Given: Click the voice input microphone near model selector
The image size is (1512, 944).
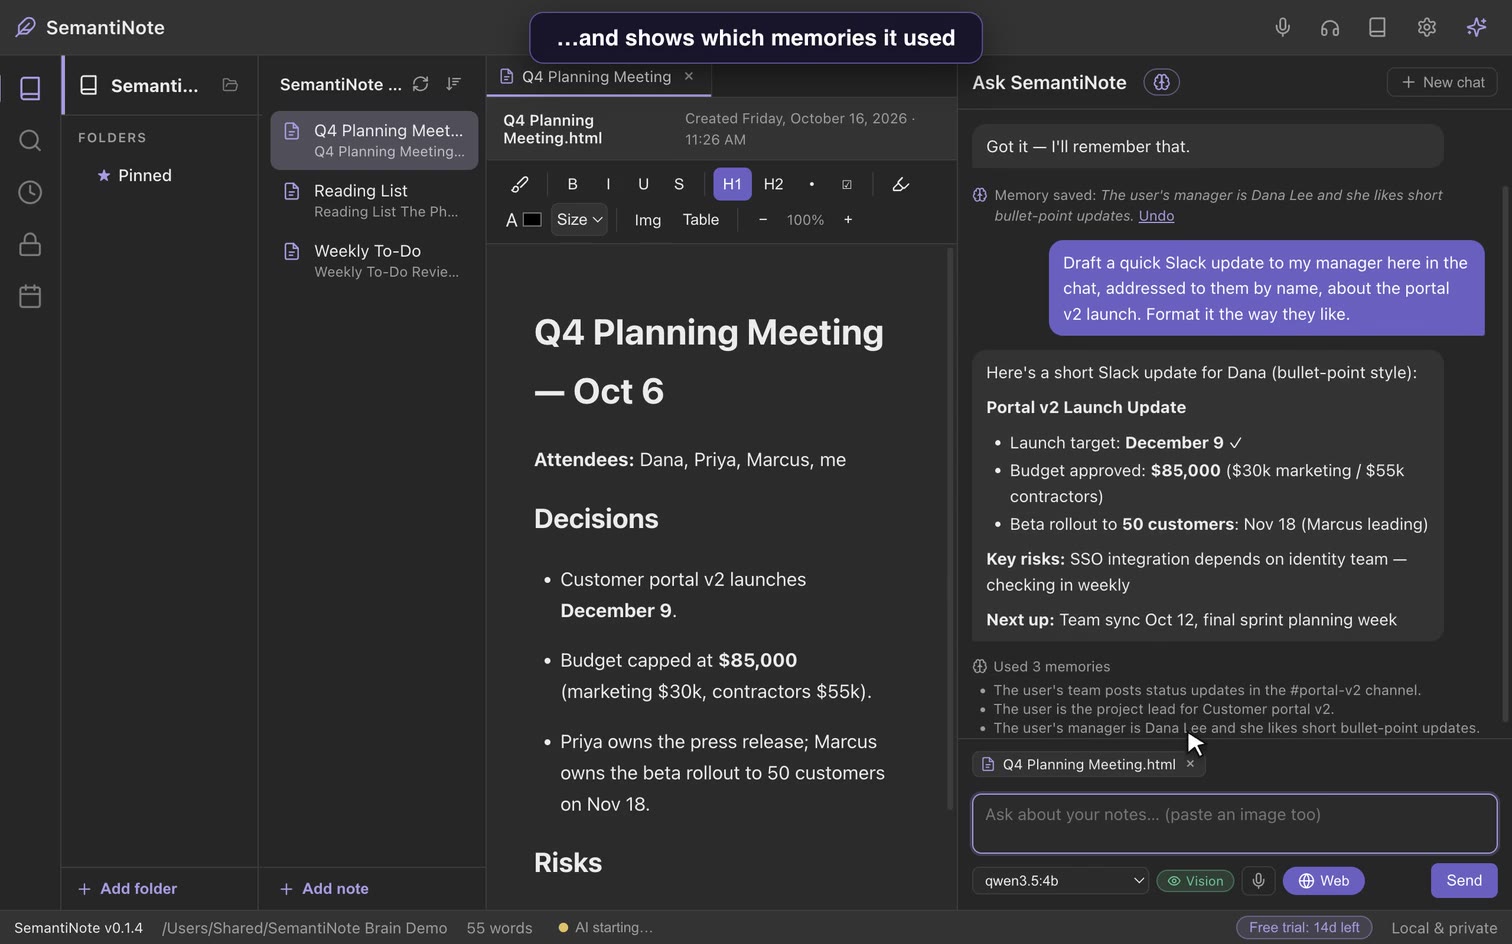Looking at the screenshot, I should click(1258, 881).
